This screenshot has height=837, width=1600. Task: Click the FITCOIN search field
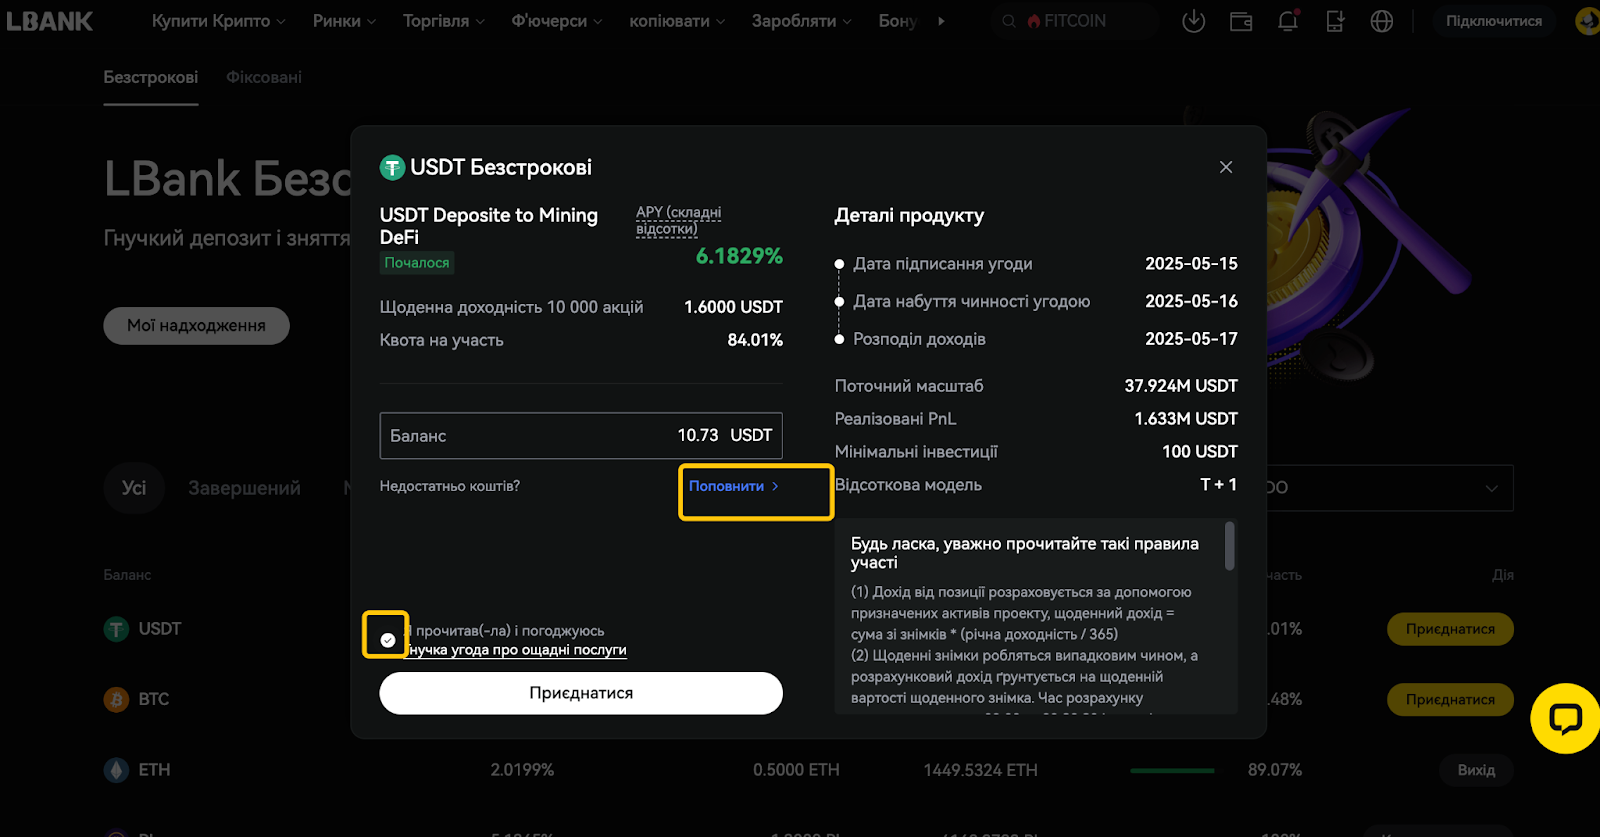point(1075,21)
